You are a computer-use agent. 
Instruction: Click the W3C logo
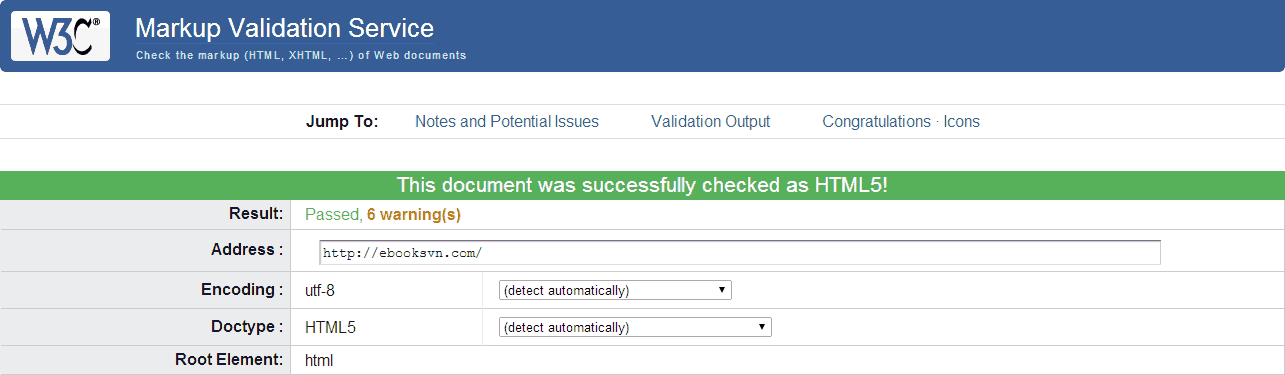[x=60, y=36]
